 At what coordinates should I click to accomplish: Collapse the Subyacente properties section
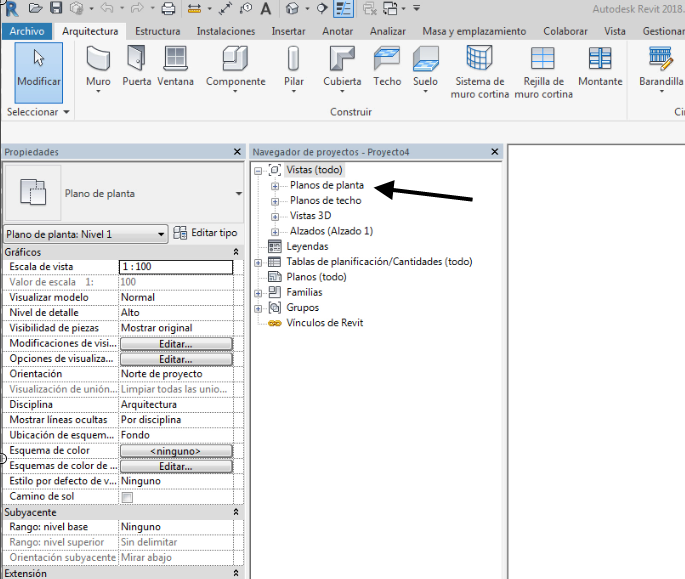coord(236,512)
